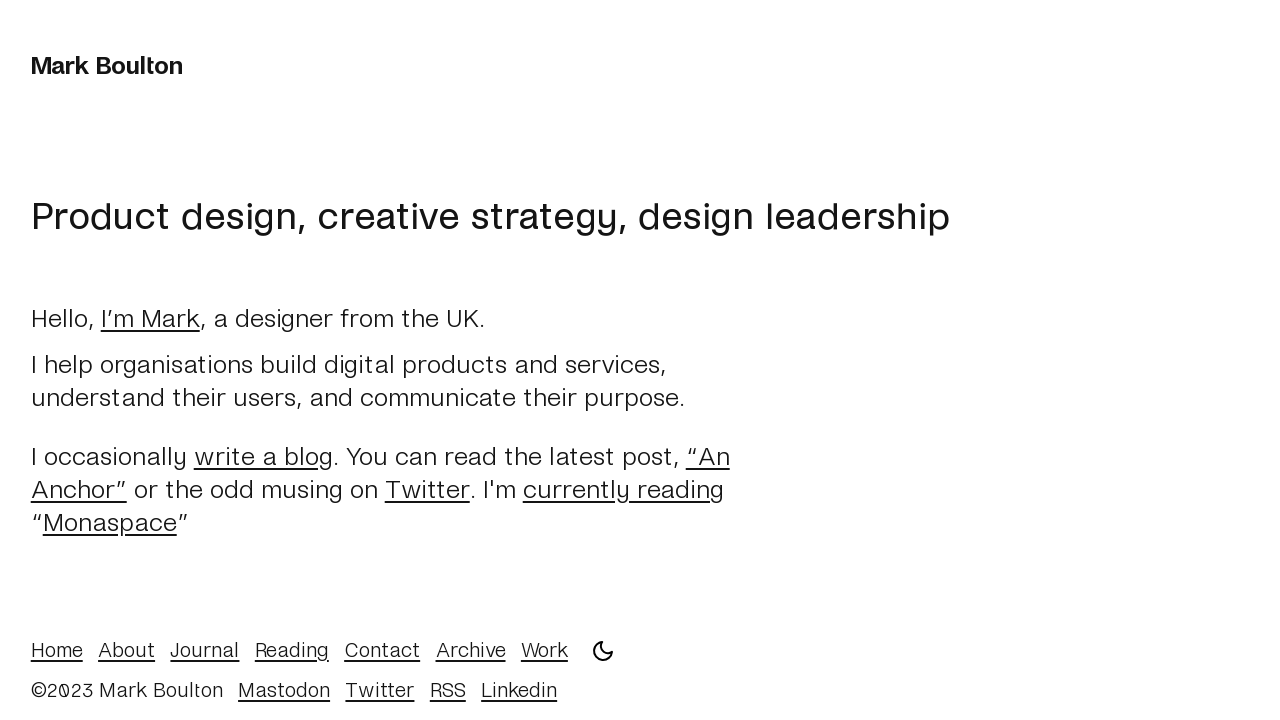Viewport: 1280px width, 720px height.
Task: Open the Contact page
Action: 382,649
